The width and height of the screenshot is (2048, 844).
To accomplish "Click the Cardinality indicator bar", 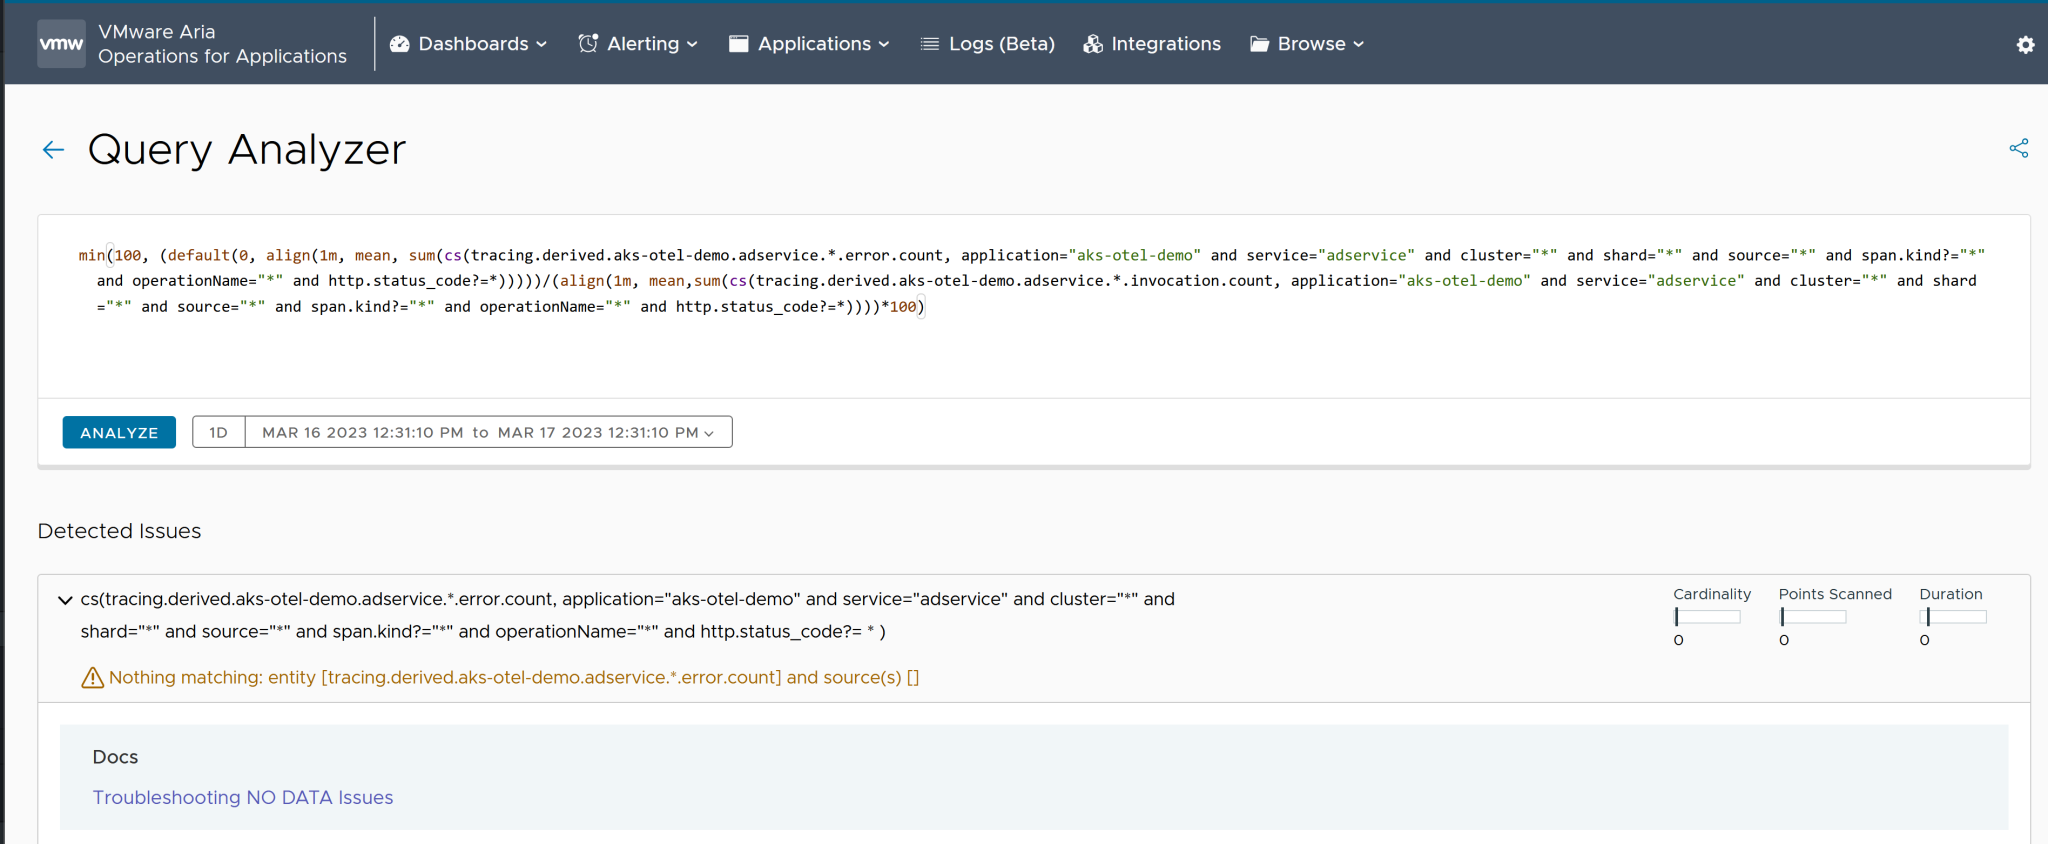I will 1707,617.
